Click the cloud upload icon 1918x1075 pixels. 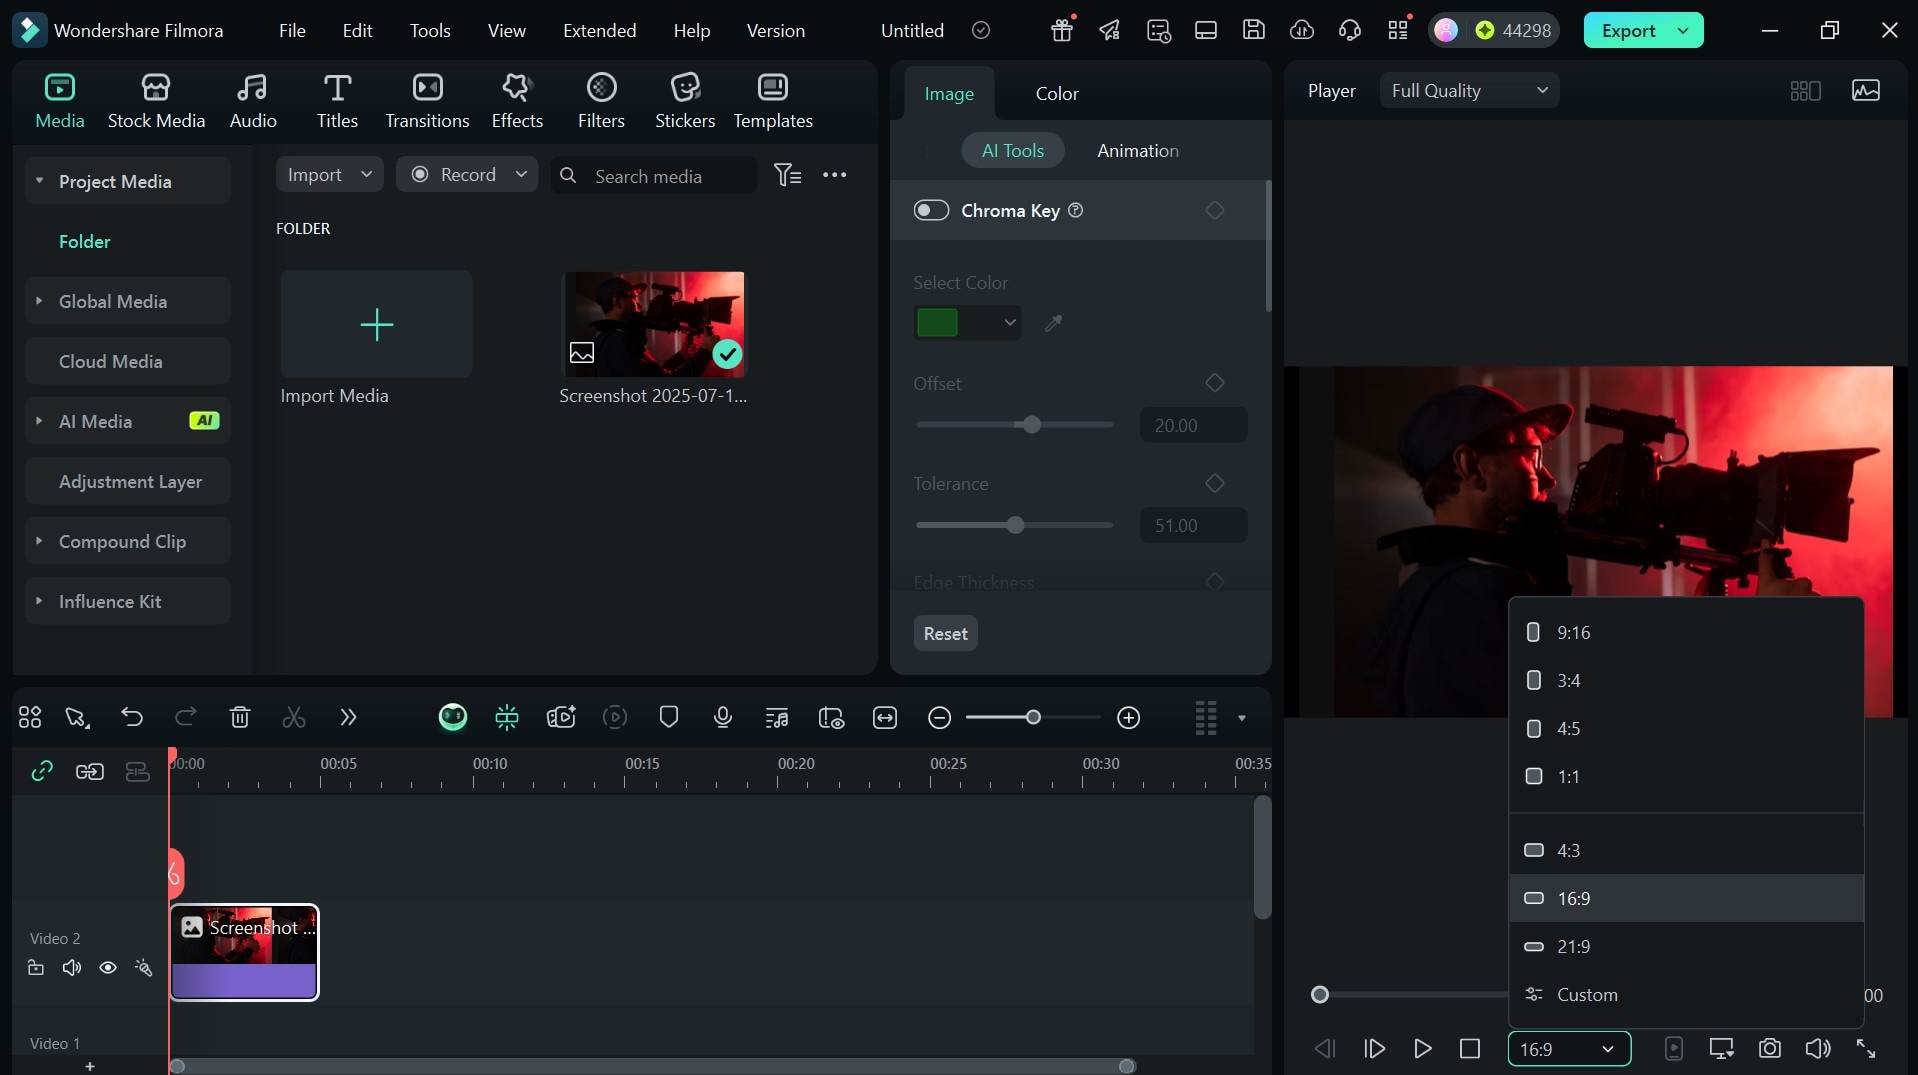pyautogui.click(x=1302, y=30)
